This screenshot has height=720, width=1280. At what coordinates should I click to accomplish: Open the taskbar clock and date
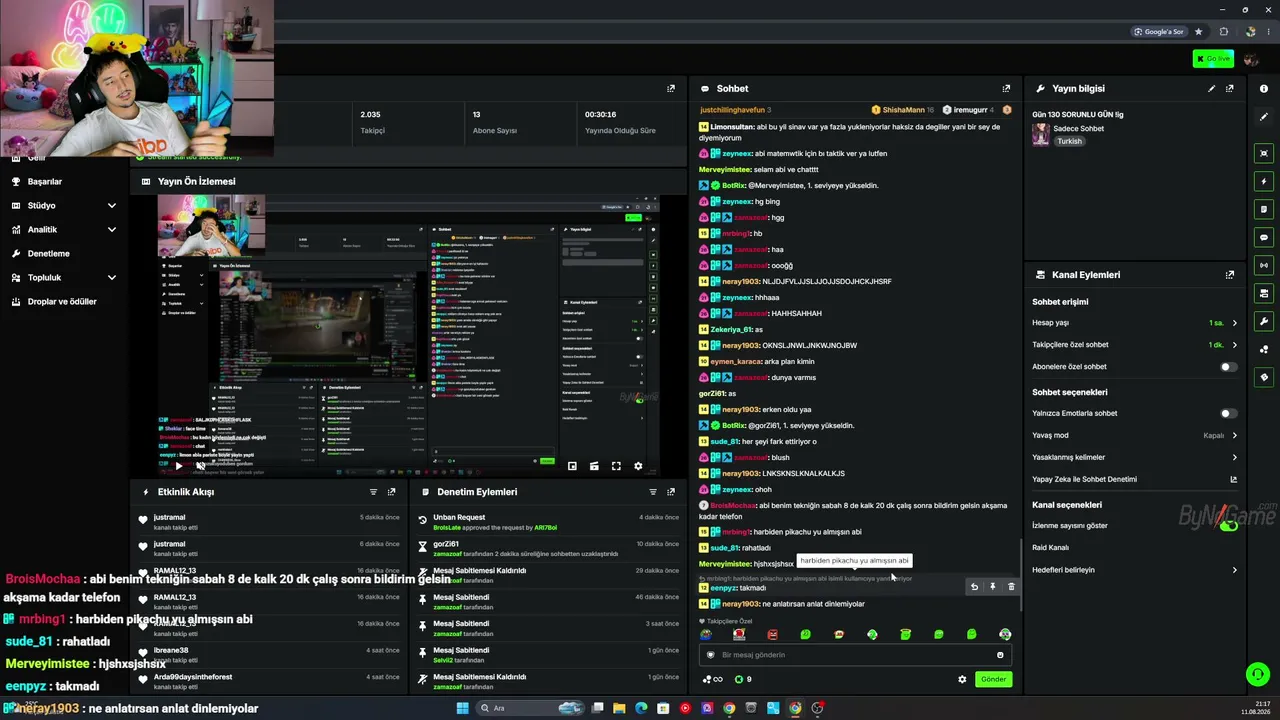(1256, 708)
